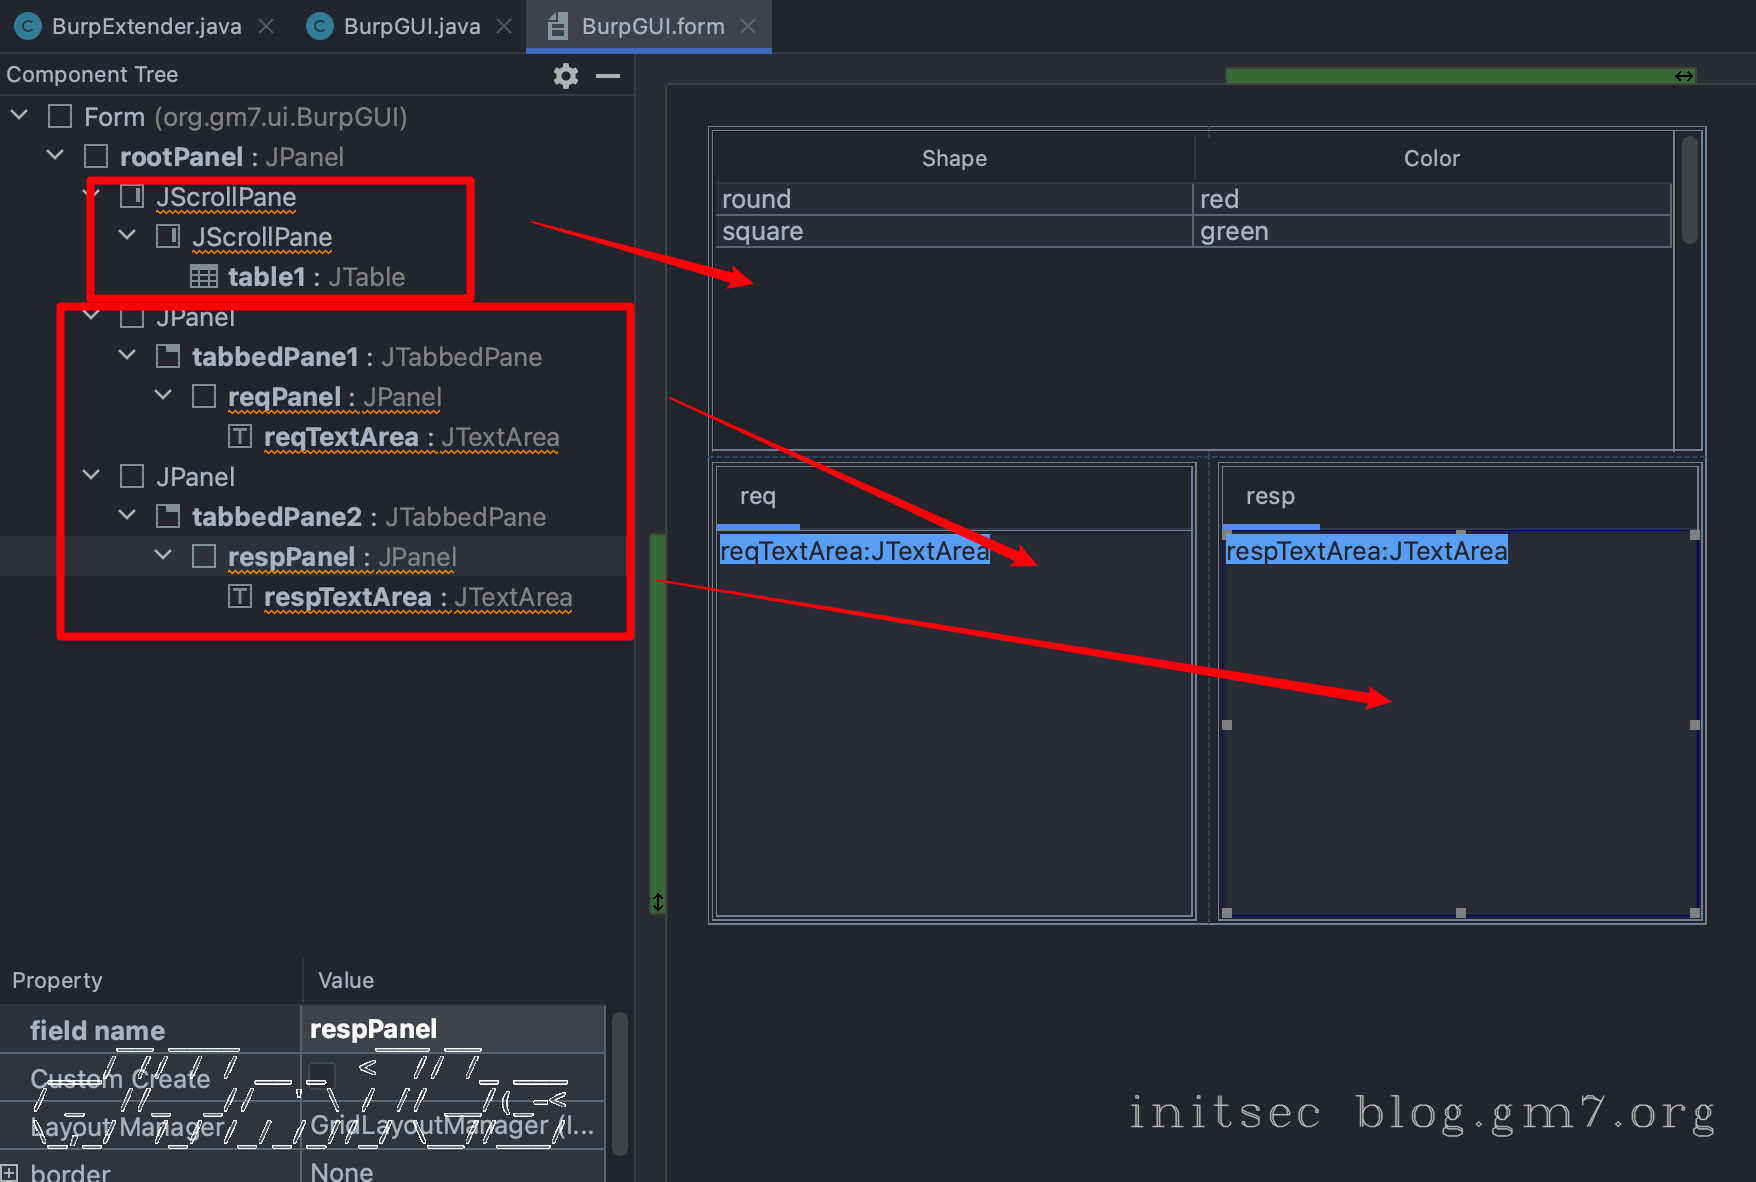Edit the field name value respPanel
This screenshot has height=1182, width=1756.
(x=452, y=1030)
